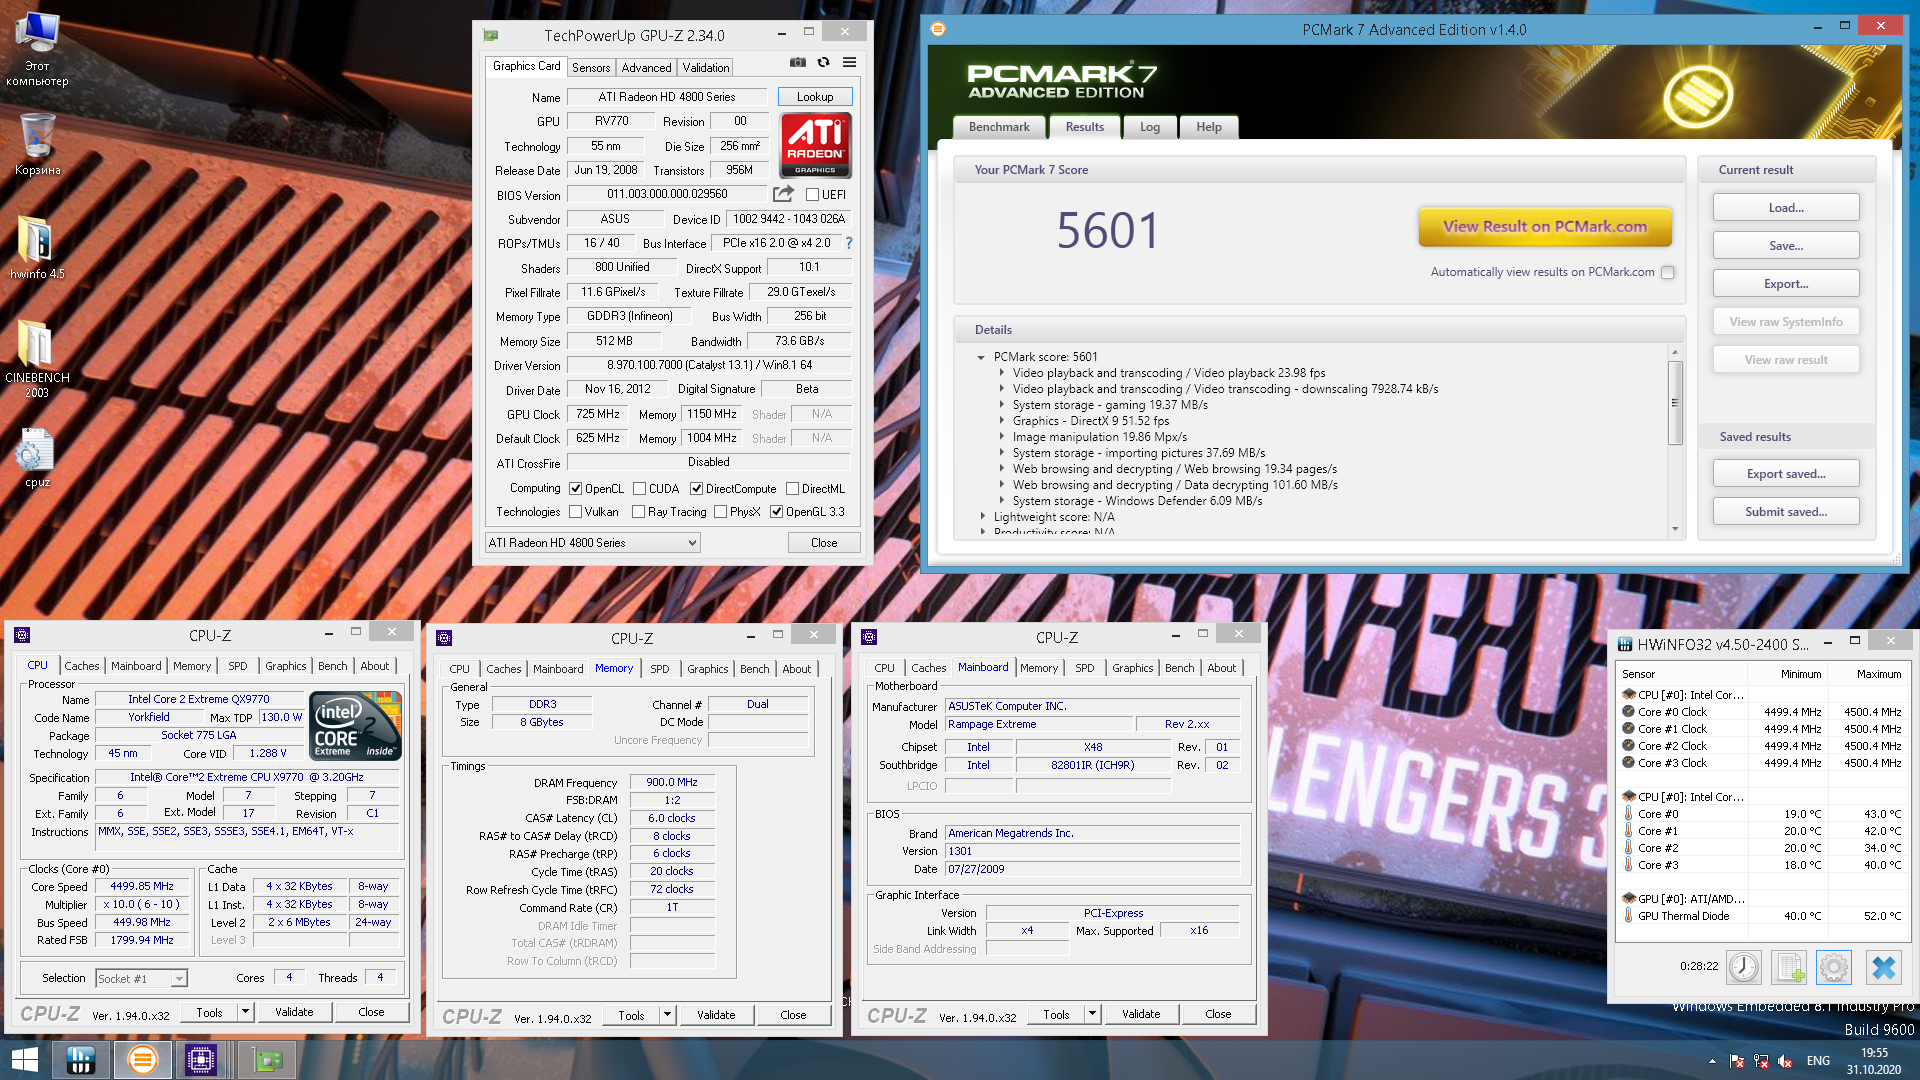Click the HWiNFO blue X close-sensors icon

(x=1883, y=967)
